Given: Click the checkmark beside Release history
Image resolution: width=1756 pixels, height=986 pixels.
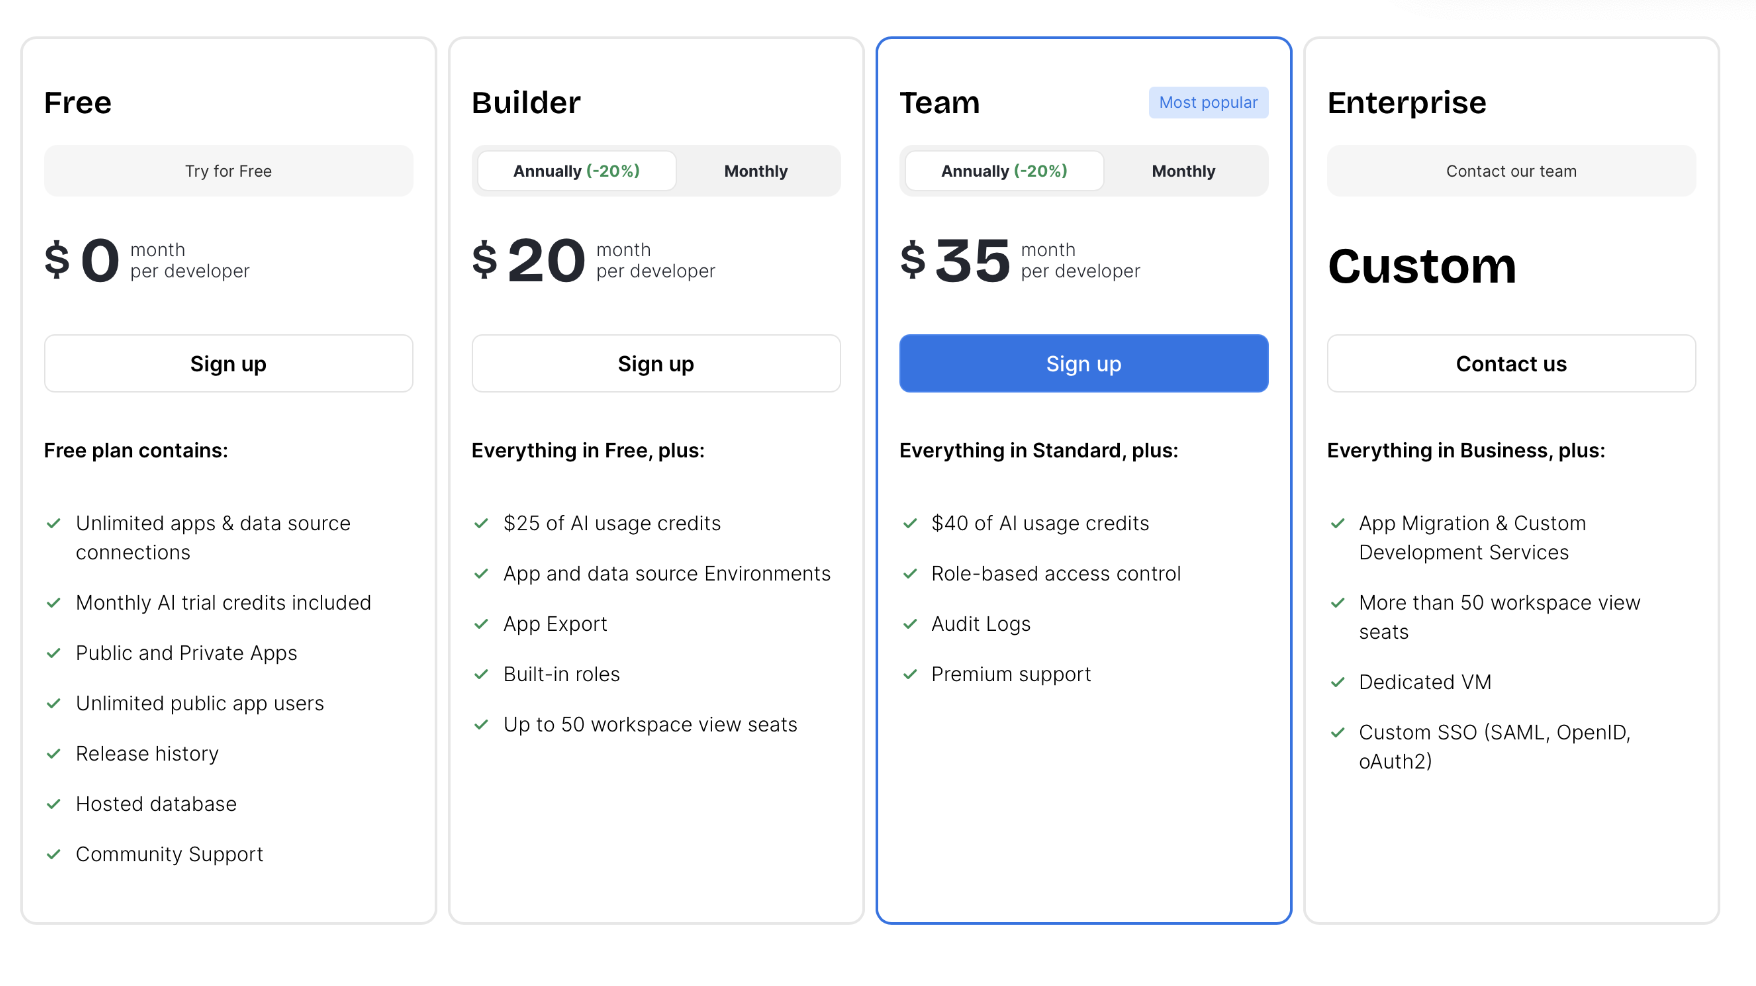Looking at the screenshot, I should (x=54, y=754).
